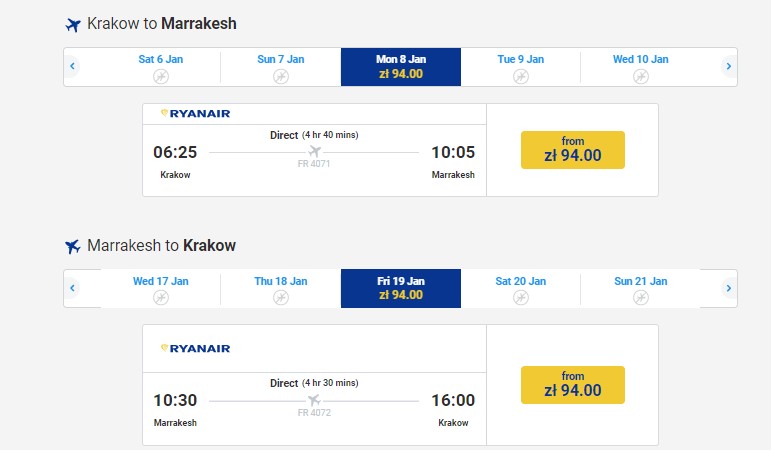Image resolution: width=771 pixels, height=450 pixels.
Task: Select the Mon 8 Jan outbound date tab
Action: coord(400,66)
